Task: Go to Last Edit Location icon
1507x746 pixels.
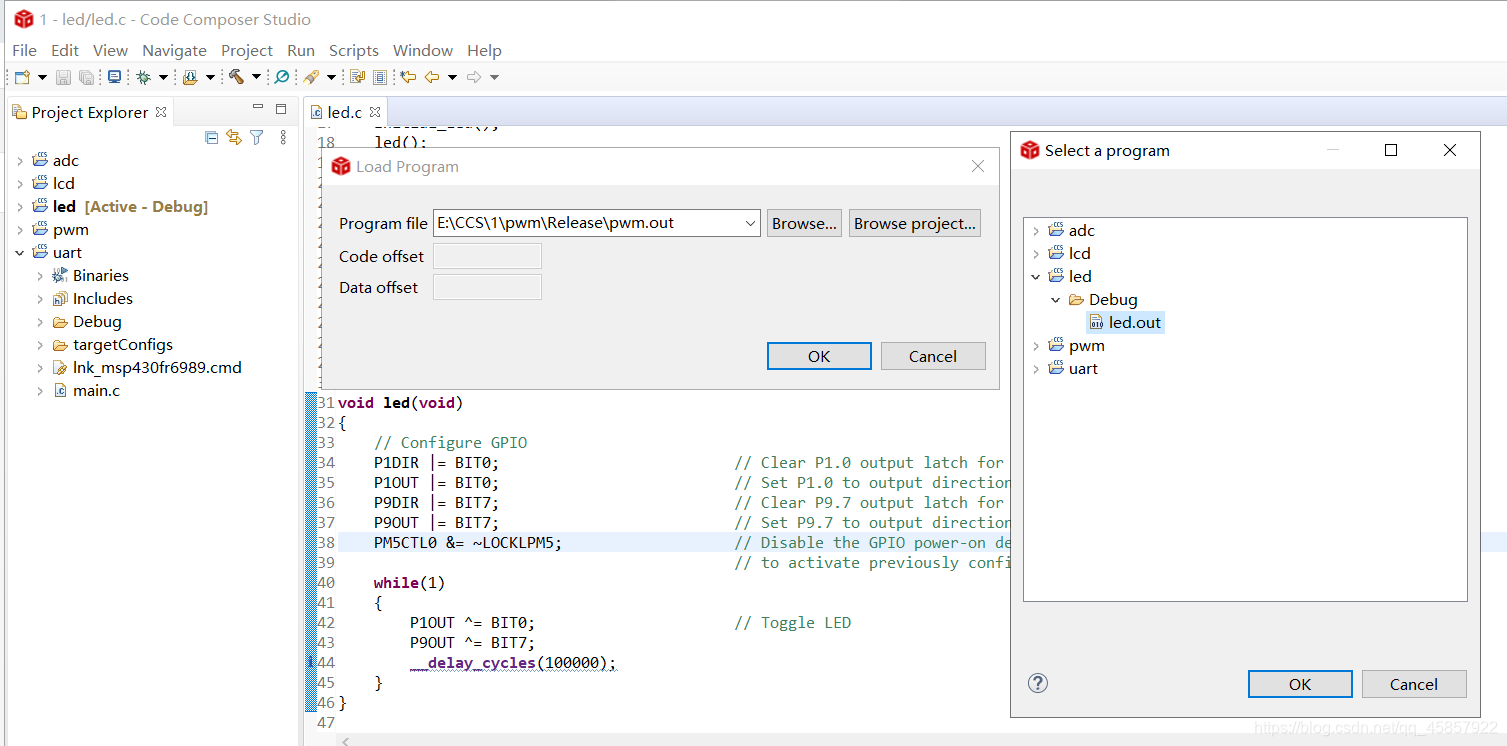Action: click(408, 77)
